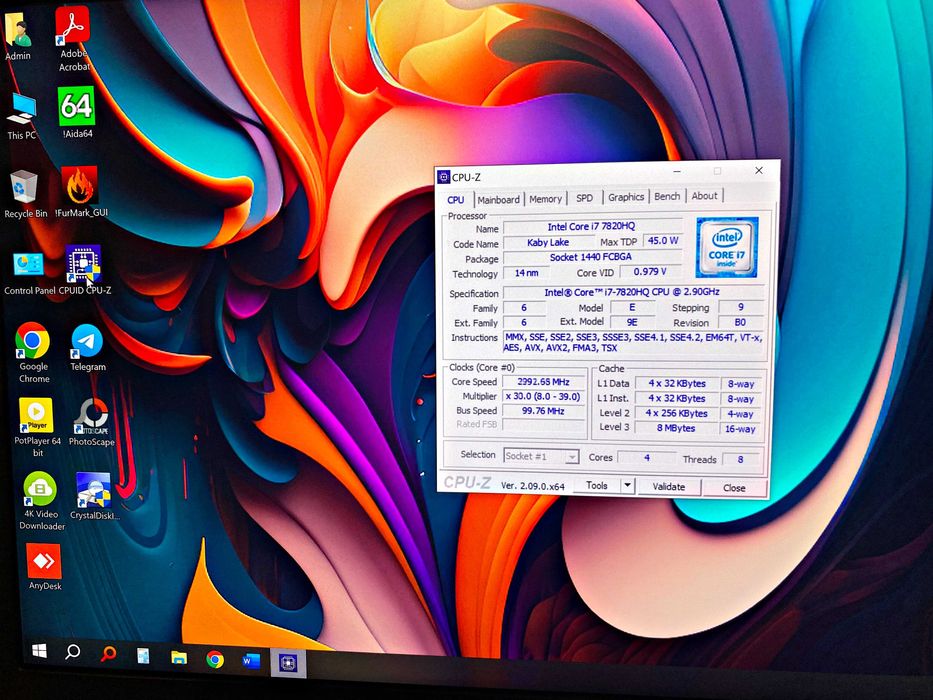Click the Ext. Model value 9E
Viewport: 933px width, 700px height.
tap(632, 322)
